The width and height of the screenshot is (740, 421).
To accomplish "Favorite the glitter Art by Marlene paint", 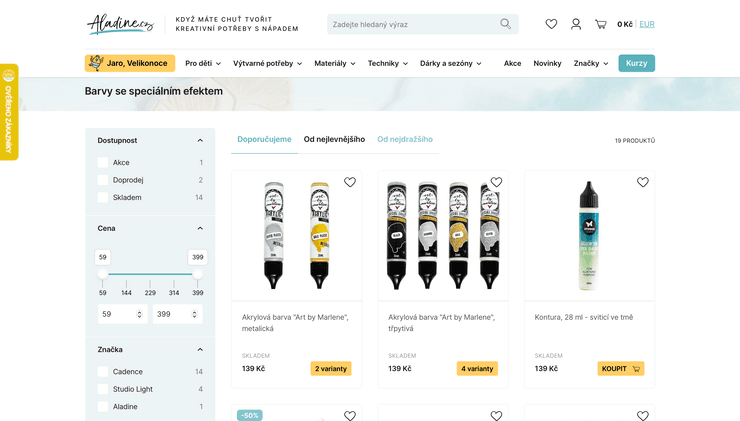I will click(x=496, y=182).
